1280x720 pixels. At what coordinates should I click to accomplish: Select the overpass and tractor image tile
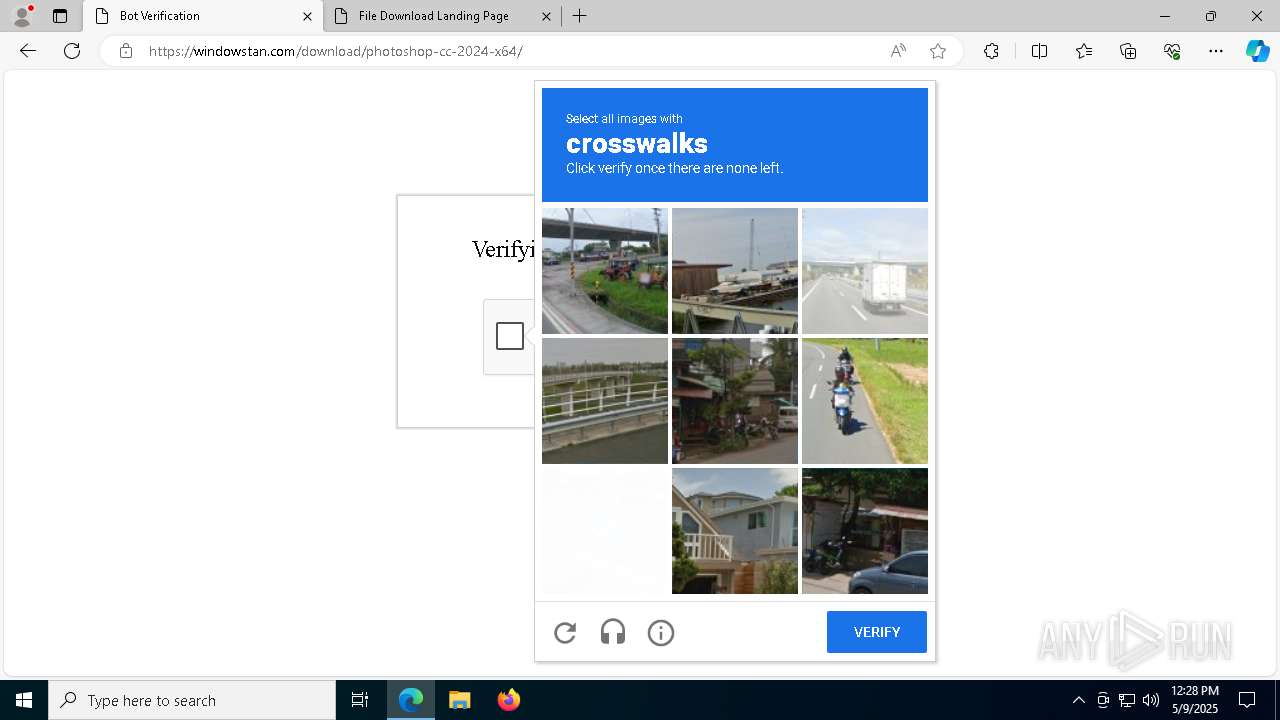tap(605, 271)
